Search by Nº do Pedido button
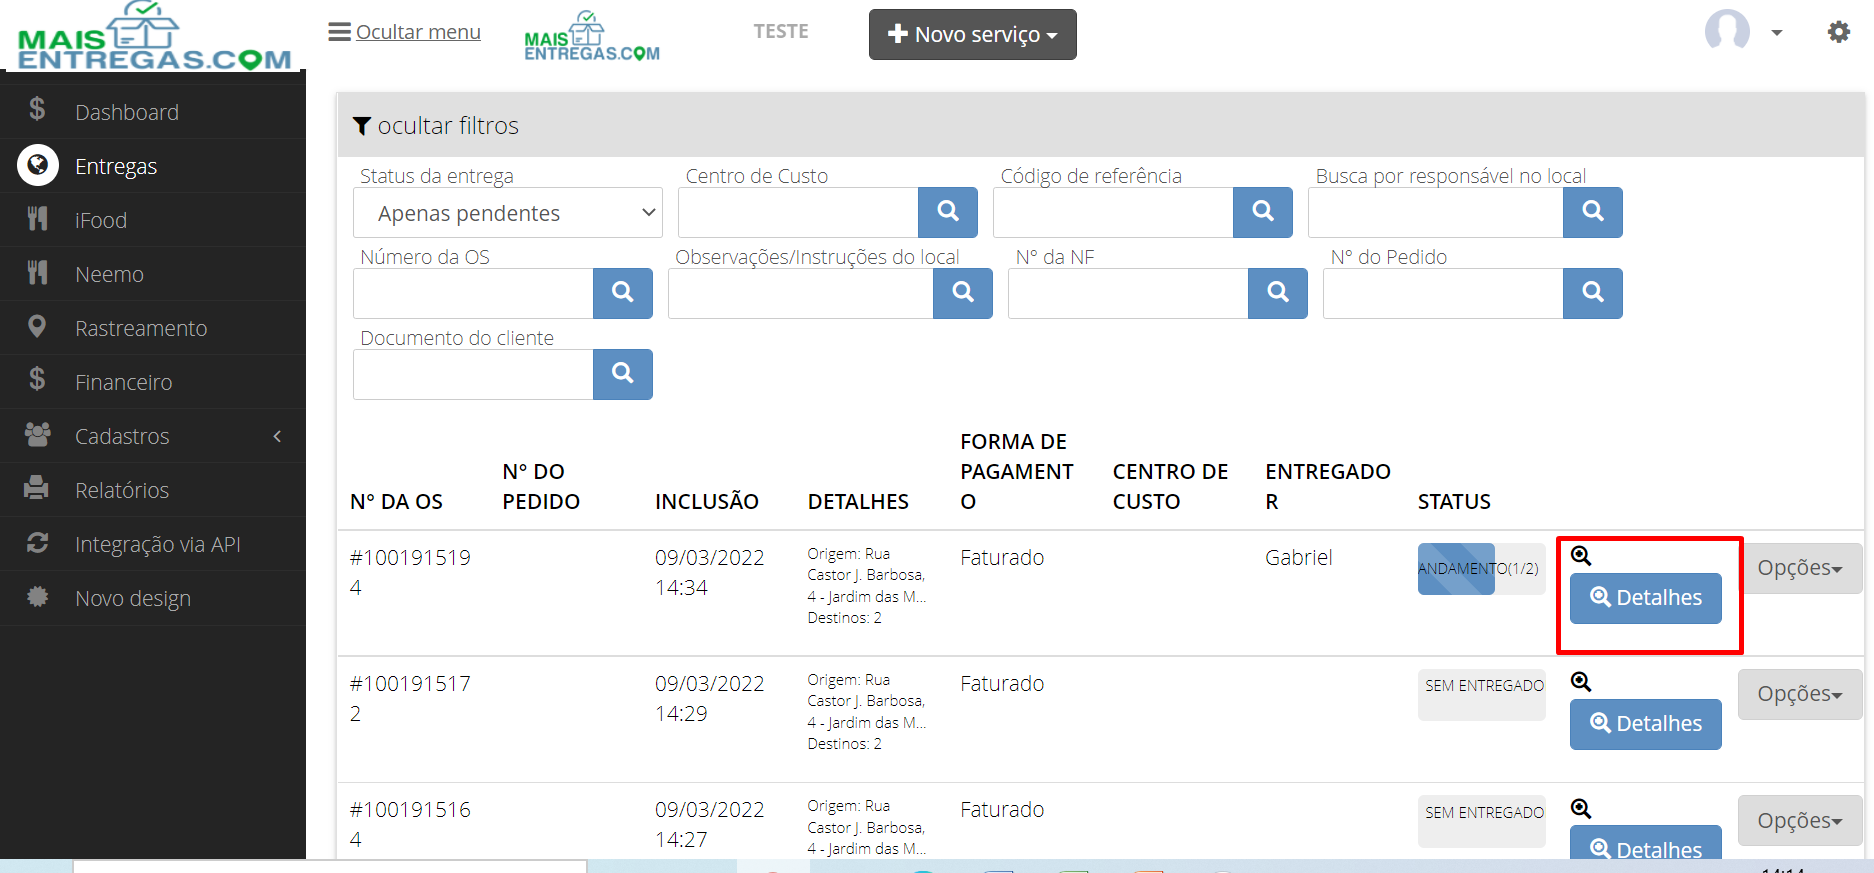 tap(1593, 293)
